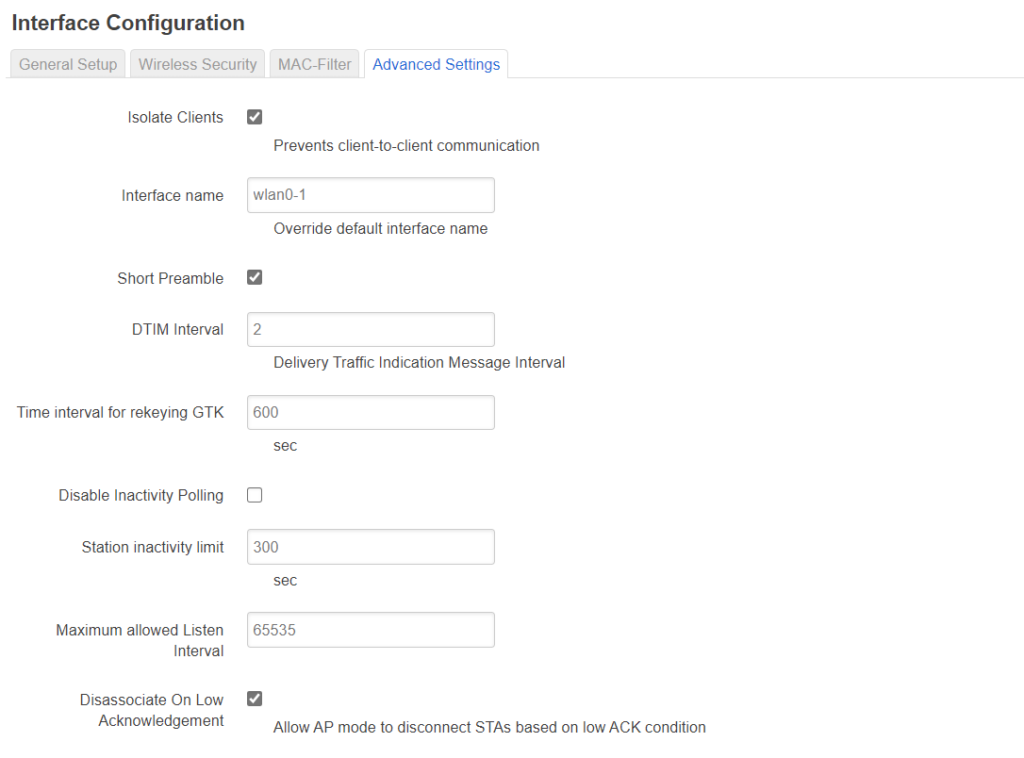
Task: Disable the Short Preamble checkbox
Action: [x=255, y=278]
